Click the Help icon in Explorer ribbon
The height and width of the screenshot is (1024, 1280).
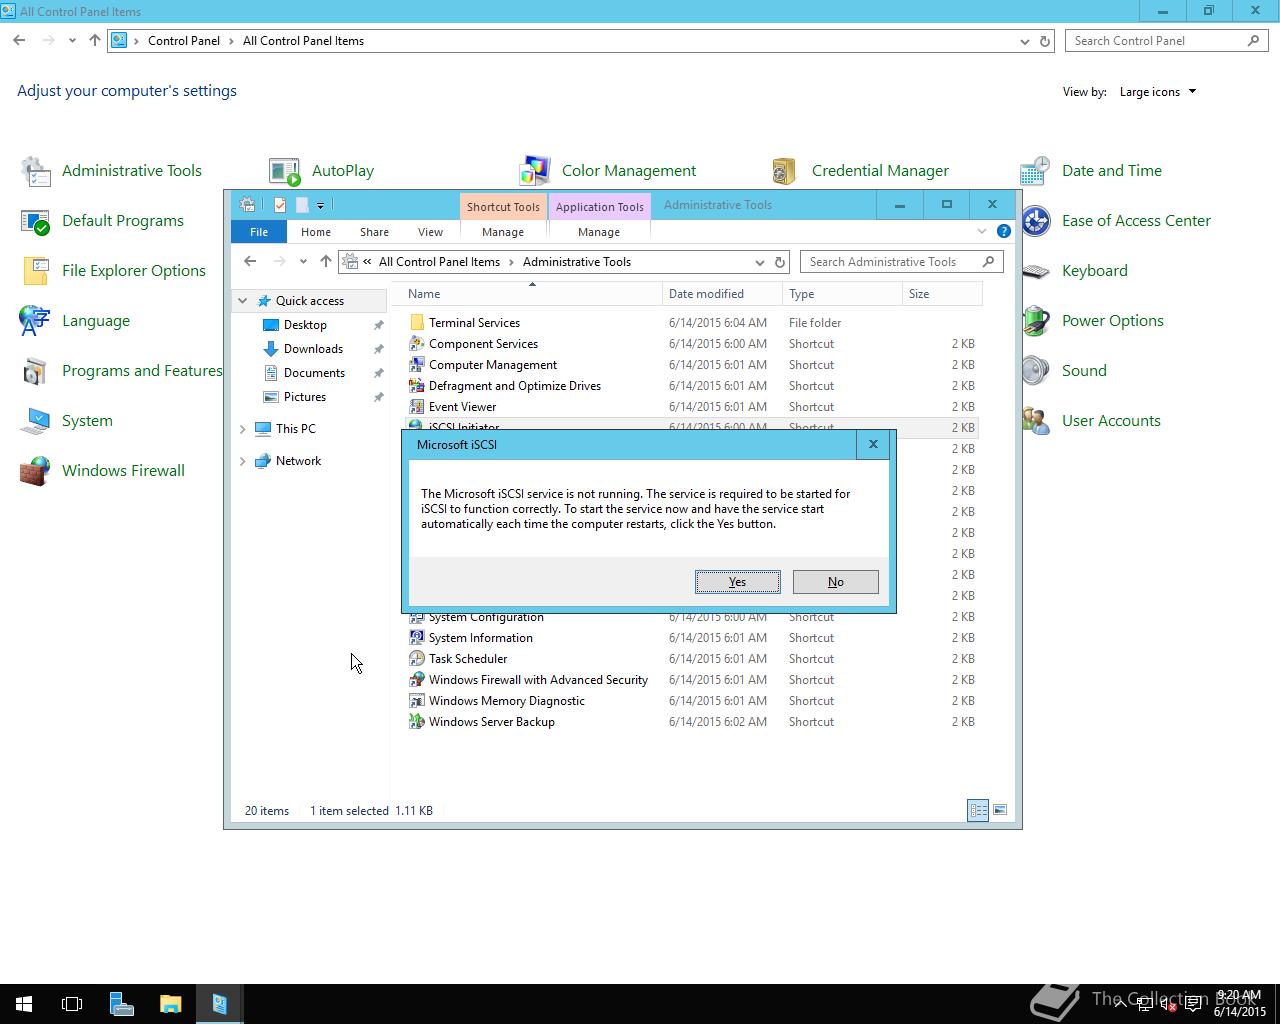(x=1004, y=231)
